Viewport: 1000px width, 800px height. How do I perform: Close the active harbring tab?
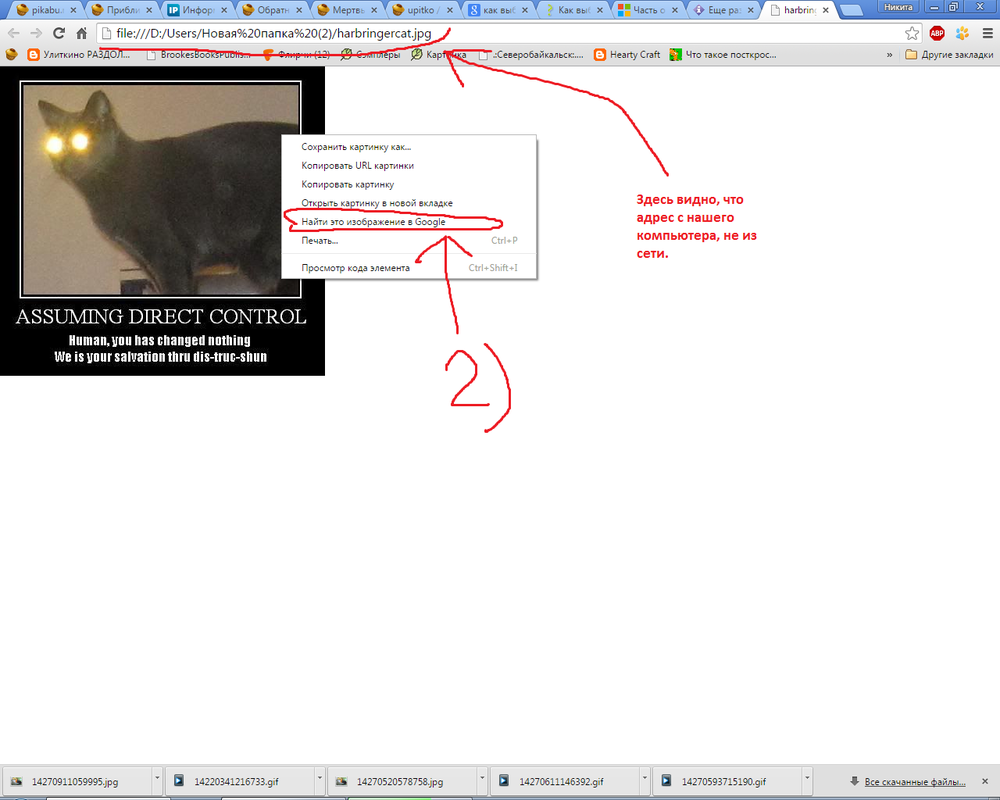pyautogui.click(x=826, y=10)
